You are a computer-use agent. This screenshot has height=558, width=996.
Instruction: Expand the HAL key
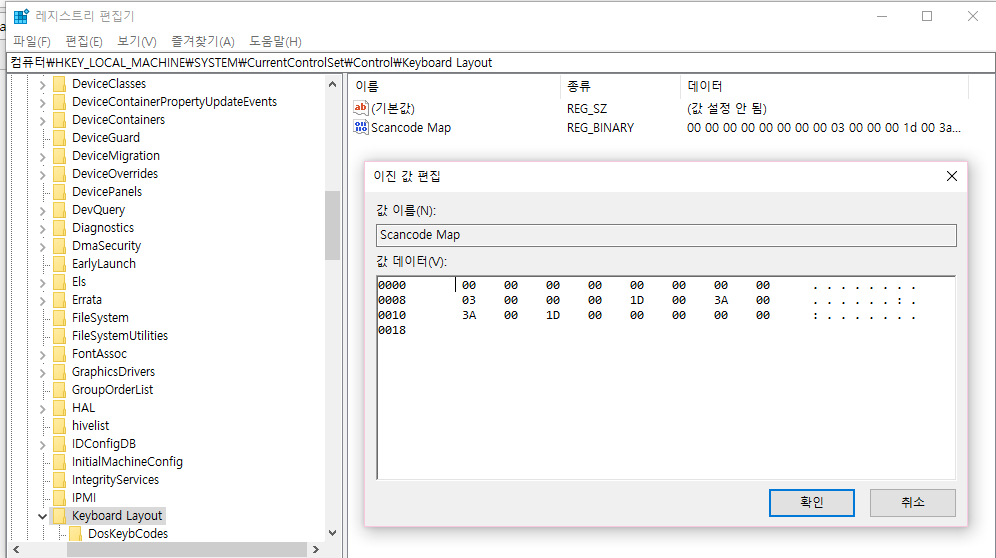[43, 408]
